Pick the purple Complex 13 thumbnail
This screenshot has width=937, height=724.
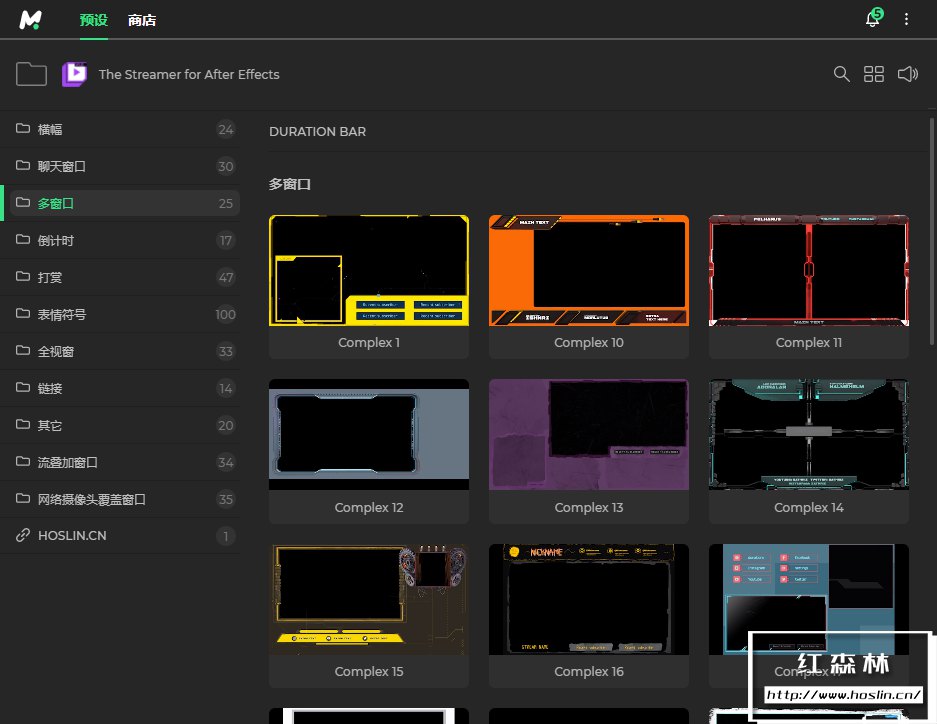click(588, 435)
